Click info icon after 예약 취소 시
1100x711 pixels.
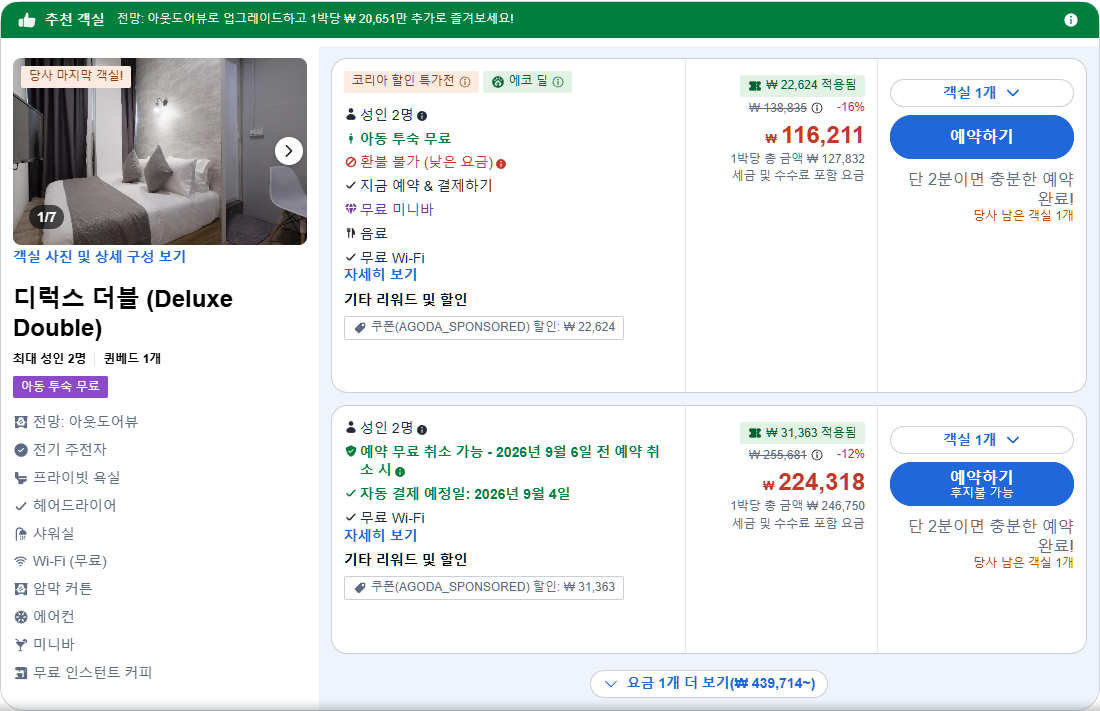(400, 472)
